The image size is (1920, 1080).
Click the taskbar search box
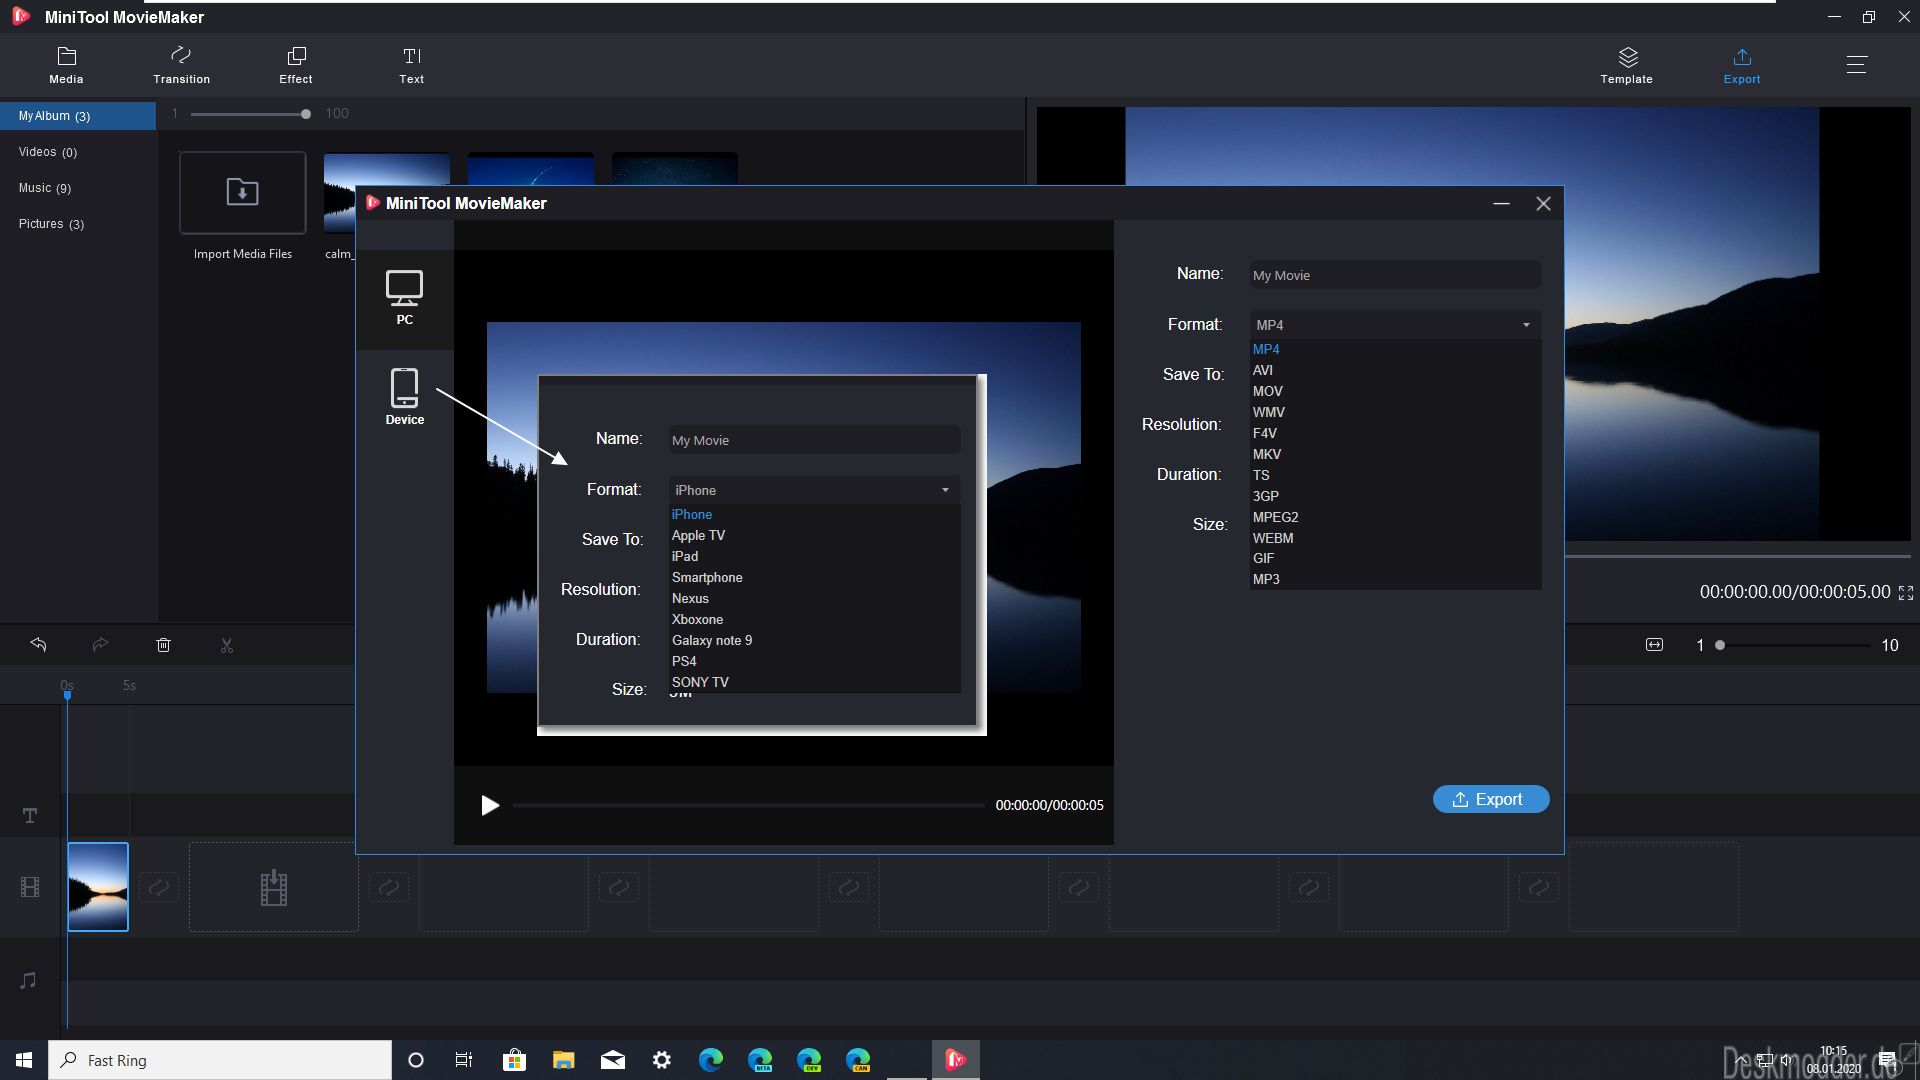(x=220, y=1060)
